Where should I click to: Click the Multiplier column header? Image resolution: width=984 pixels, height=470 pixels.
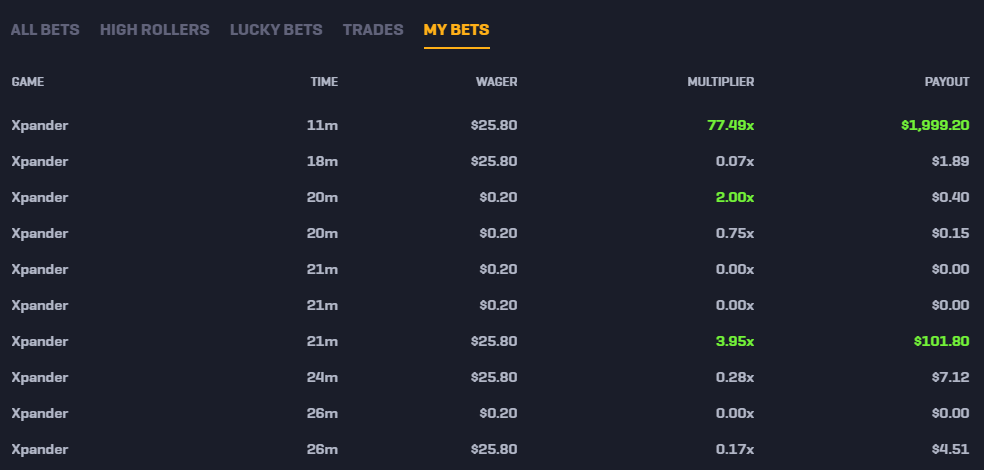[720, 82]
